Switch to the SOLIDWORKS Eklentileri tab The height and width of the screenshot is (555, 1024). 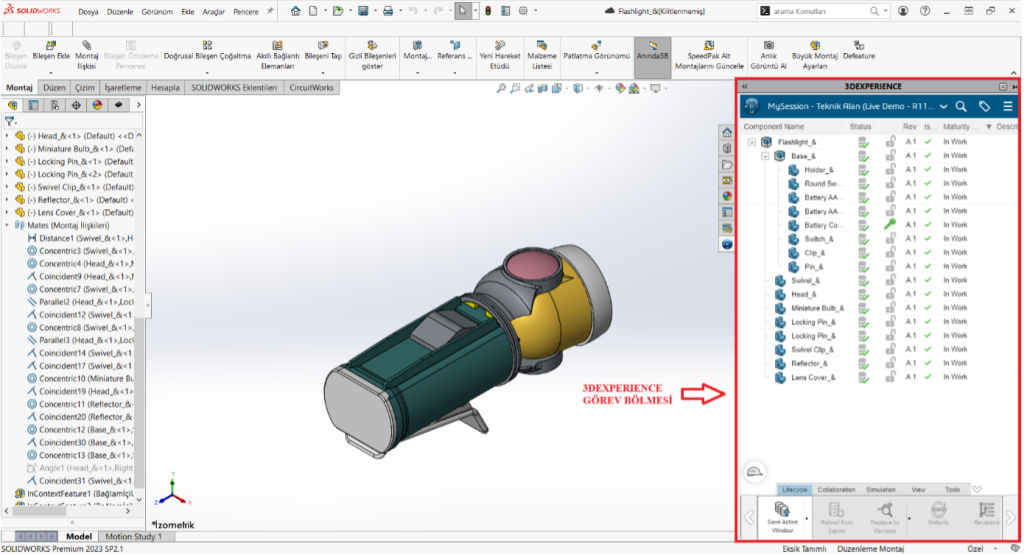click(x=234, y=88)
